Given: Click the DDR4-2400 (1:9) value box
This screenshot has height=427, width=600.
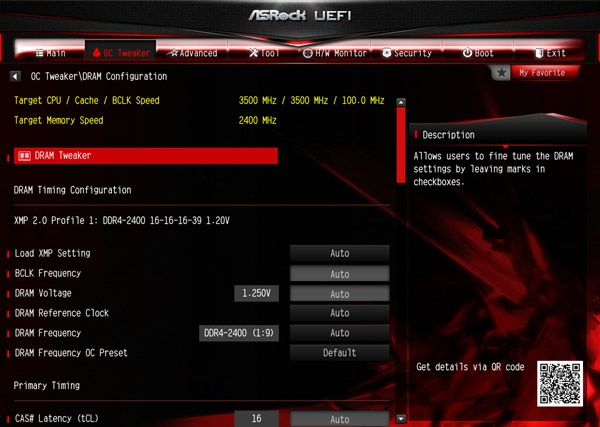Looking at the screenshot, I should point(239,333).
